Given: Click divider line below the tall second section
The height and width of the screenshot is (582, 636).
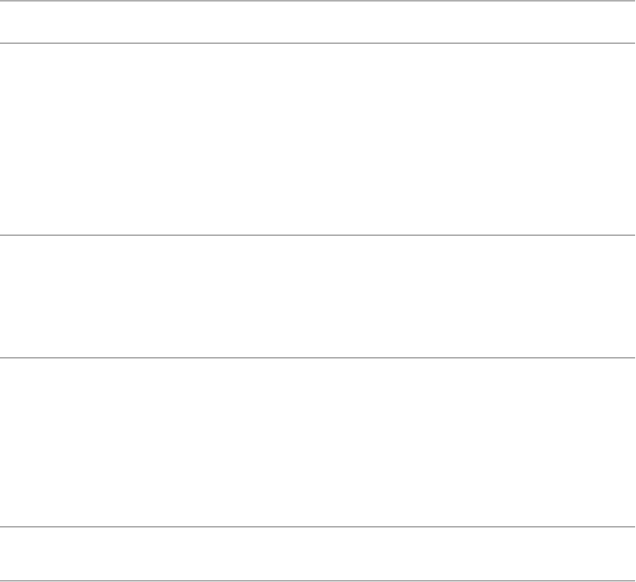Looking at the screenshot, I should coord(318,235).
